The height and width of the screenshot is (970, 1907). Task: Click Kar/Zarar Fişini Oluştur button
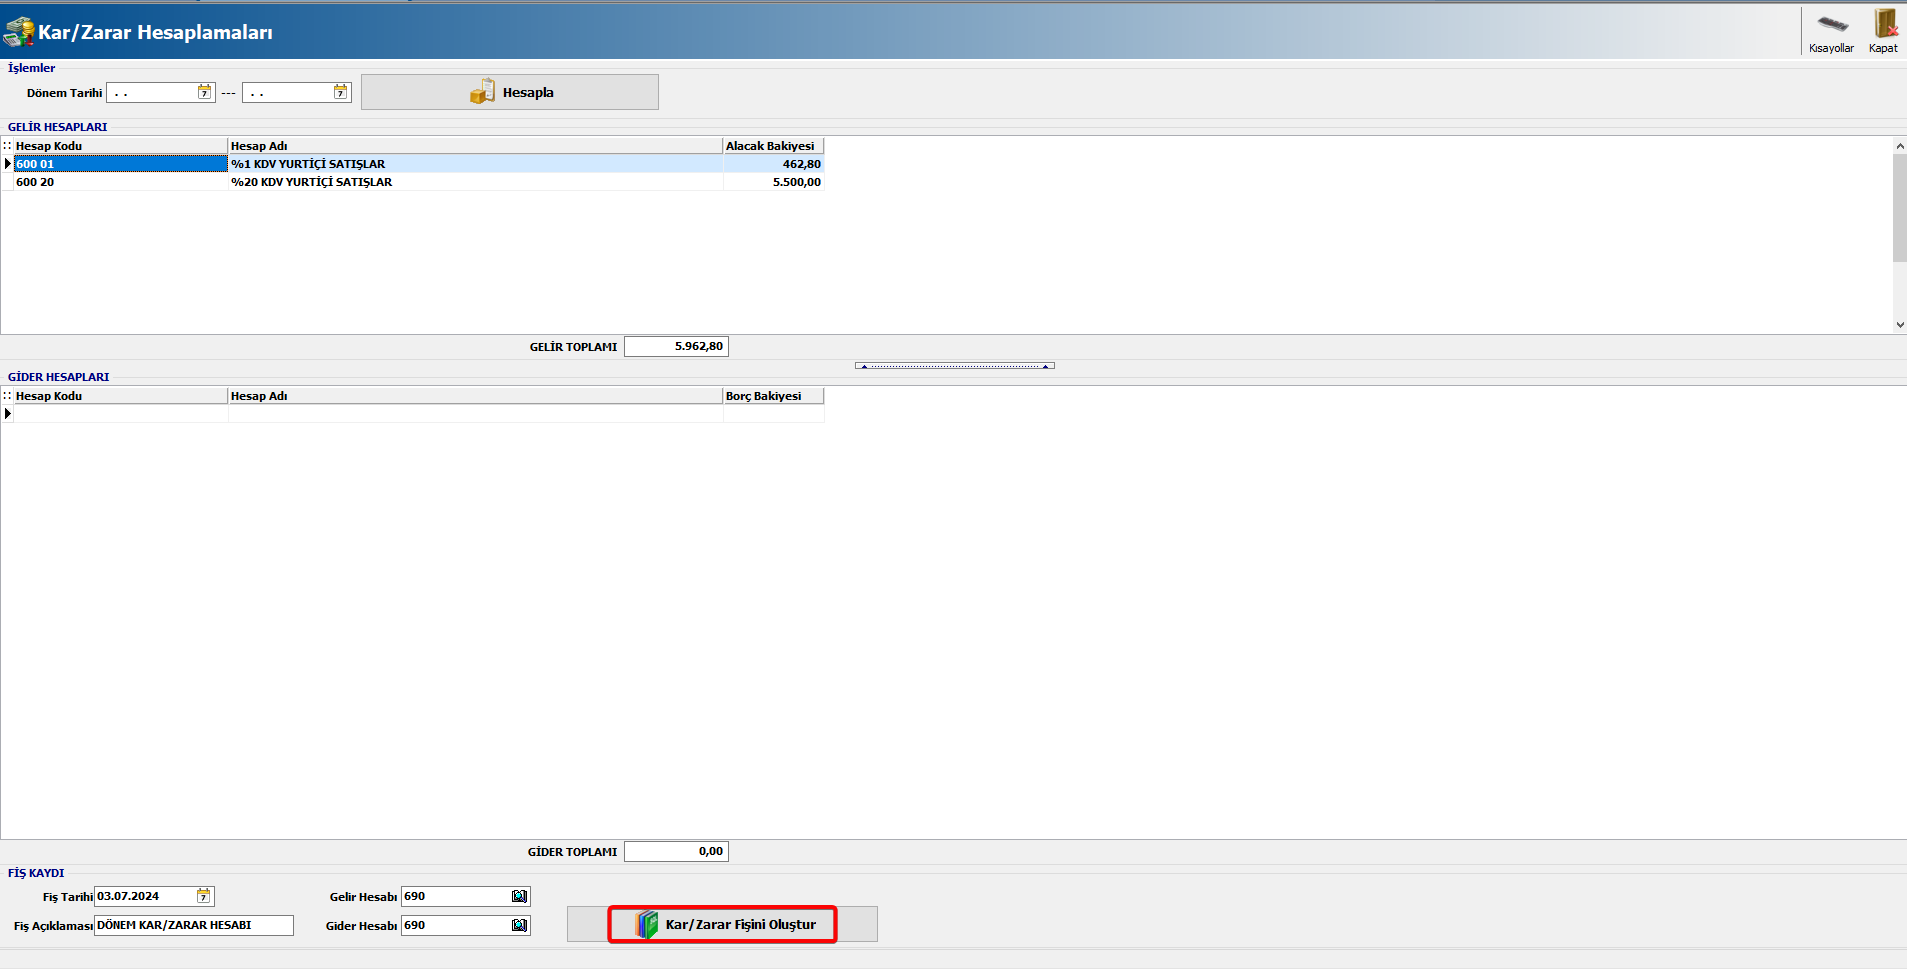click(x=723, y=924)
